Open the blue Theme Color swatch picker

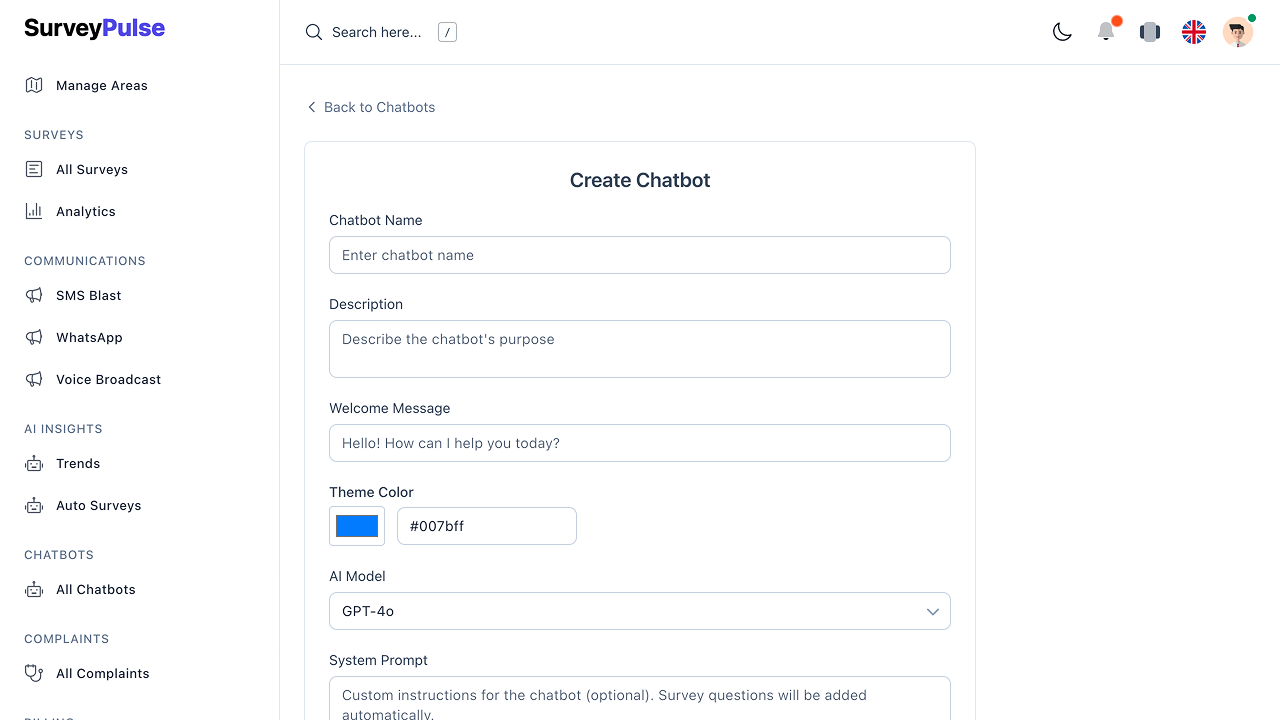point(357,526)
